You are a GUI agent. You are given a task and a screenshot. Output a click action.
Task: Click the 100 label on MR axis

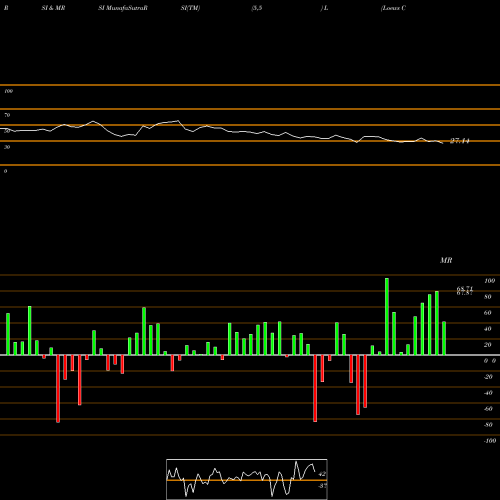pyautogui.click(x=489, y=281)
